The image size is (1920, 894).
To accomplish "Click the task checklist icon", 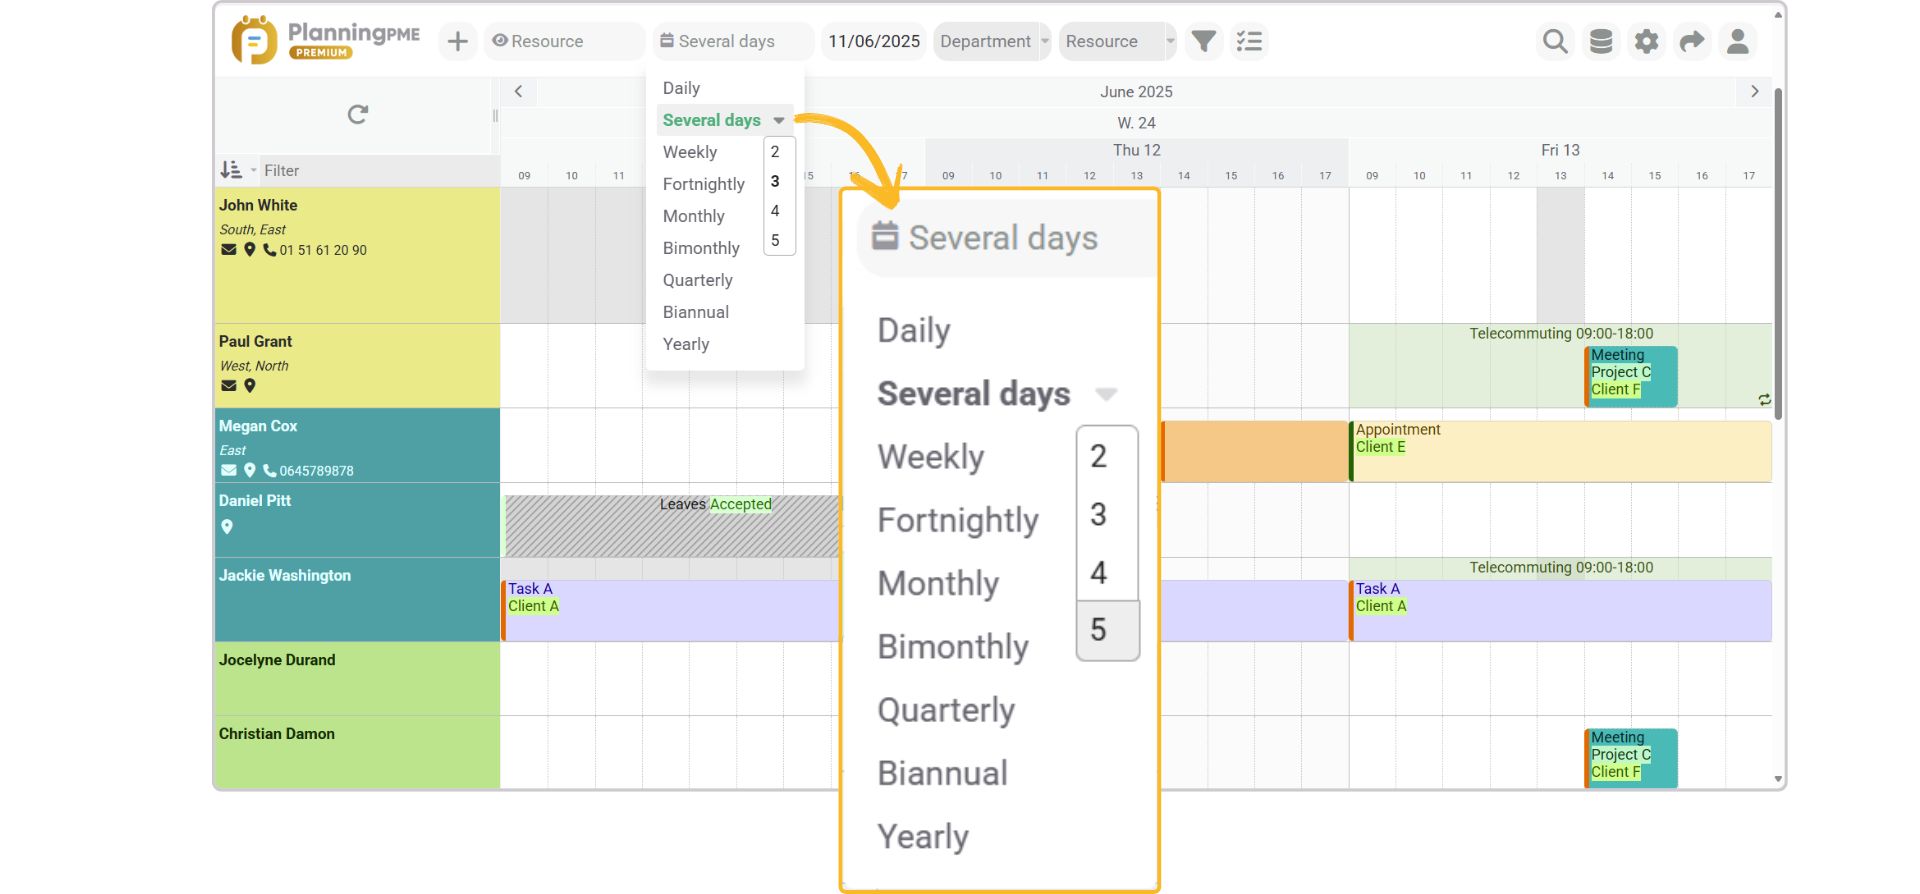I will [x=1249, y=41].
